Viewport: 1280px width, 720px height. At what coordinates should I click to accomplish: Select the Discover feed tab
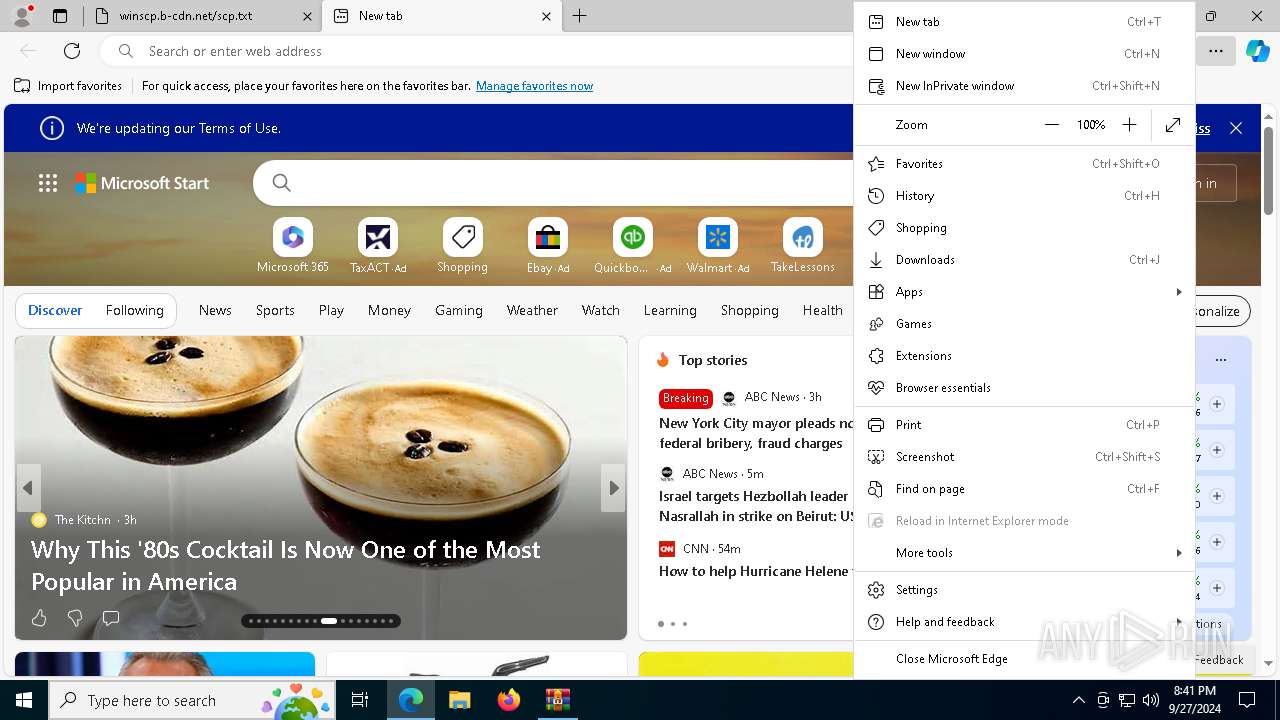pos(55,311)
